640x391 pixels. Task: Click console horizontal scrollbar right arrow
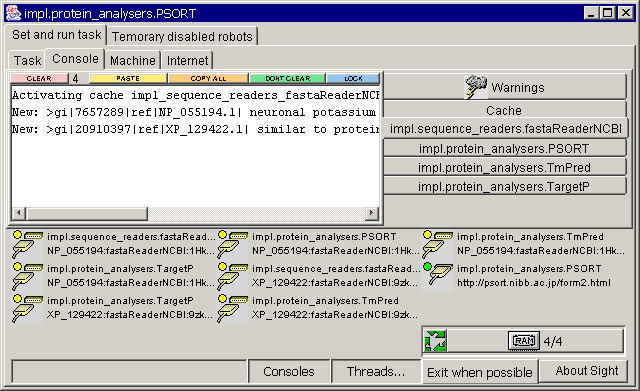371,213
